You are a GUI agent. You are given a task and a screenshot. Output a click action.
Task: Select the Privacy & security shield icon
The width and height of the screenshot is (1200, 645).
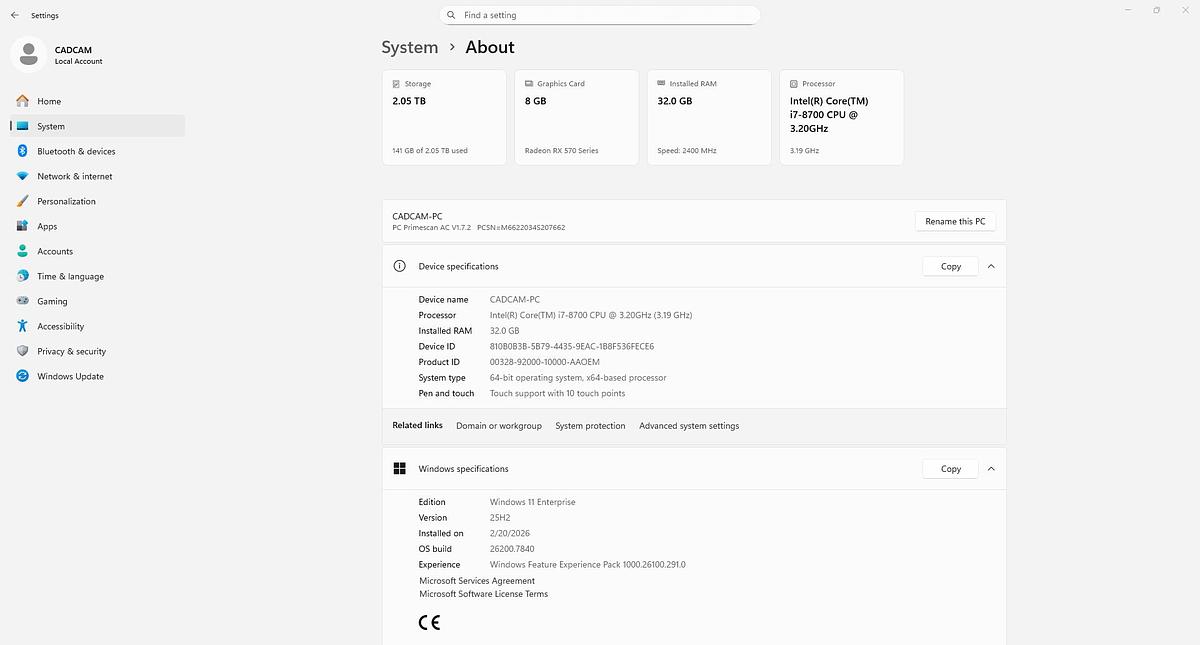point(22,351)
